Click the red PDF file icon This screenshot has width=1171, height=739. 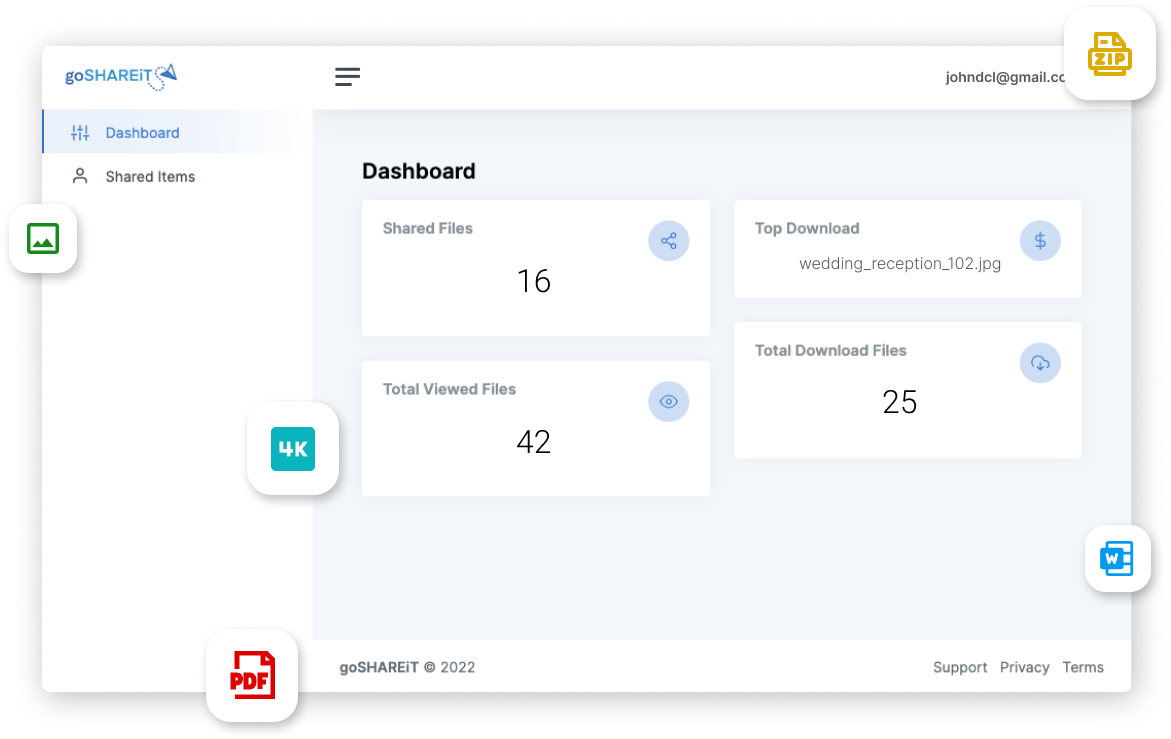point(252,675)
